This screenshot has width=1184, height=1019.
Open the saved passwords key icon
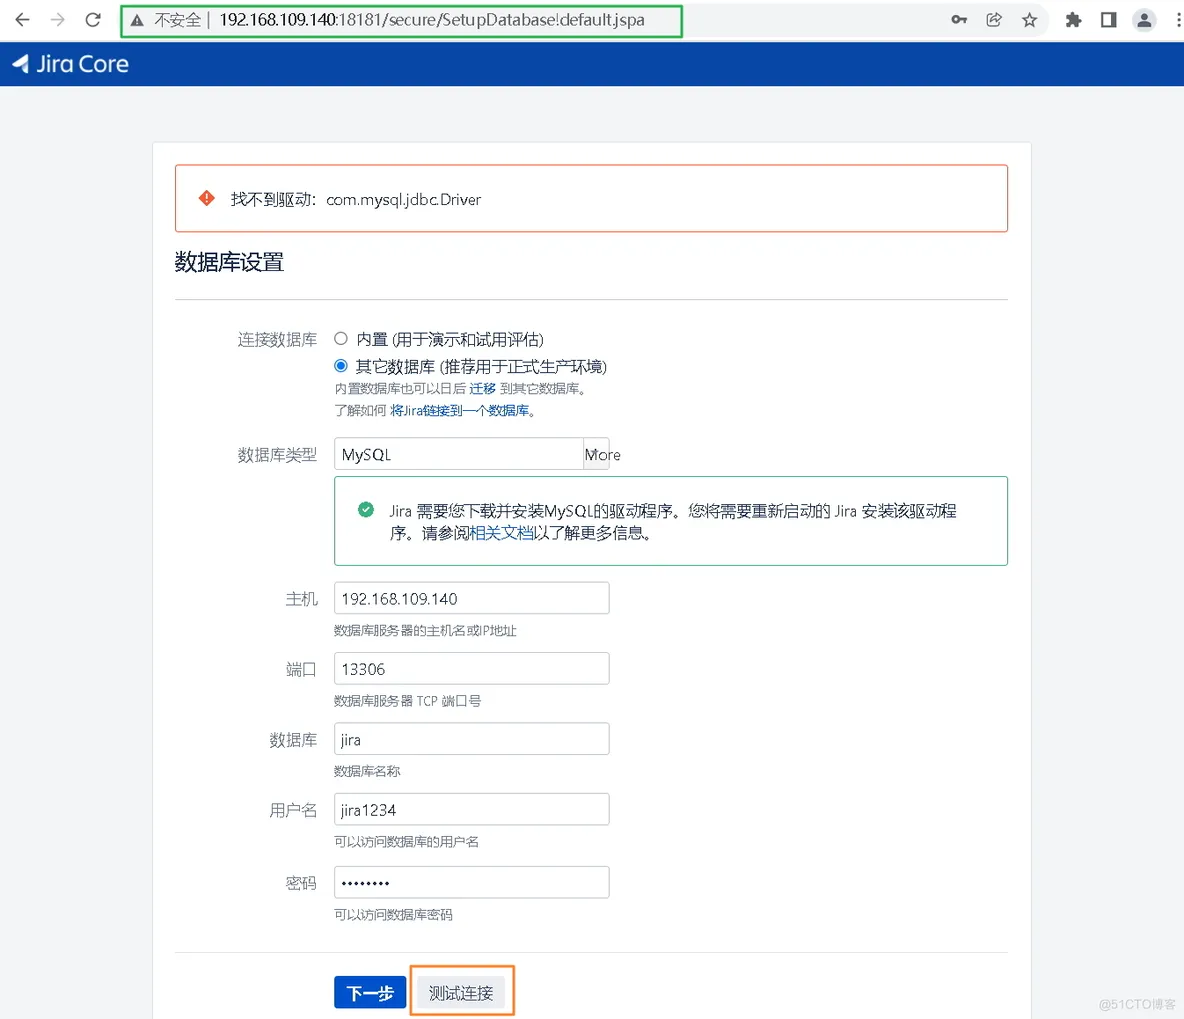click(x=959, y=20)
